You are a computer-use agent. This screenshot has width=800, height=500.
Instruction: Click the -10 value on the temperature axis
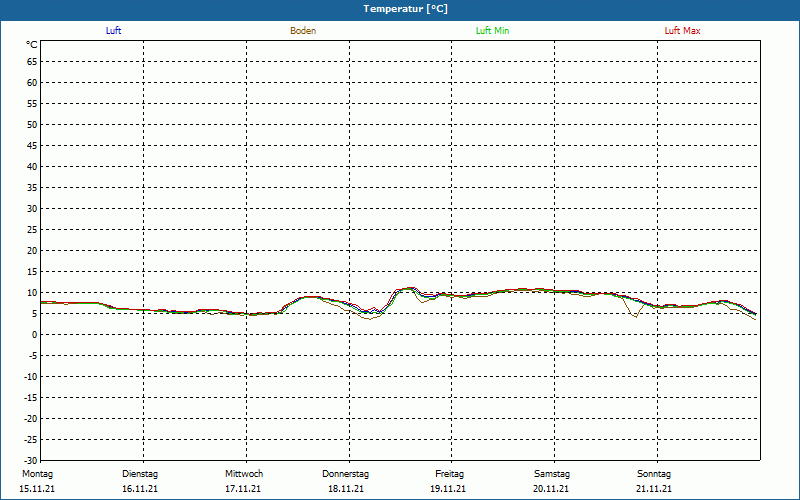[x=31, y=377]
